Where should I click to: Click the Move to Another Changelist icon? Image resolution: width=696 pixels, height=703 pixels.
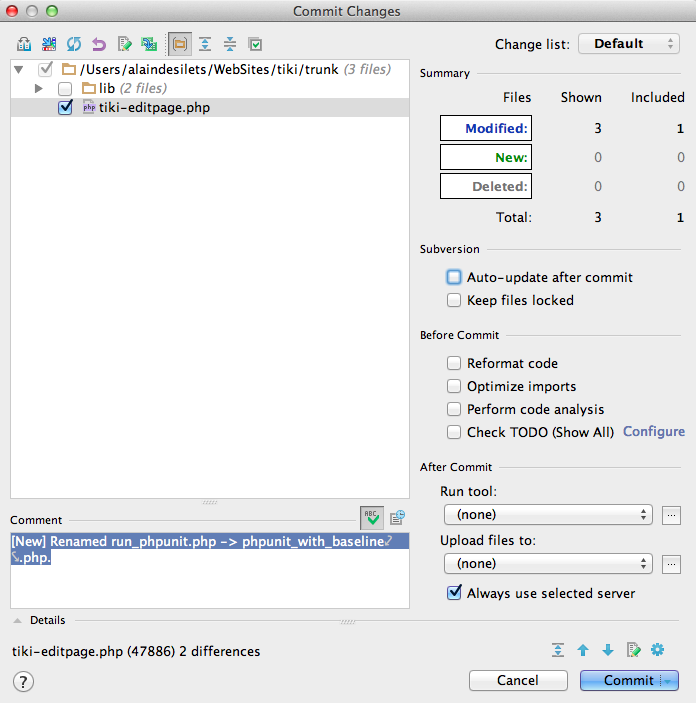pos(49,44)
